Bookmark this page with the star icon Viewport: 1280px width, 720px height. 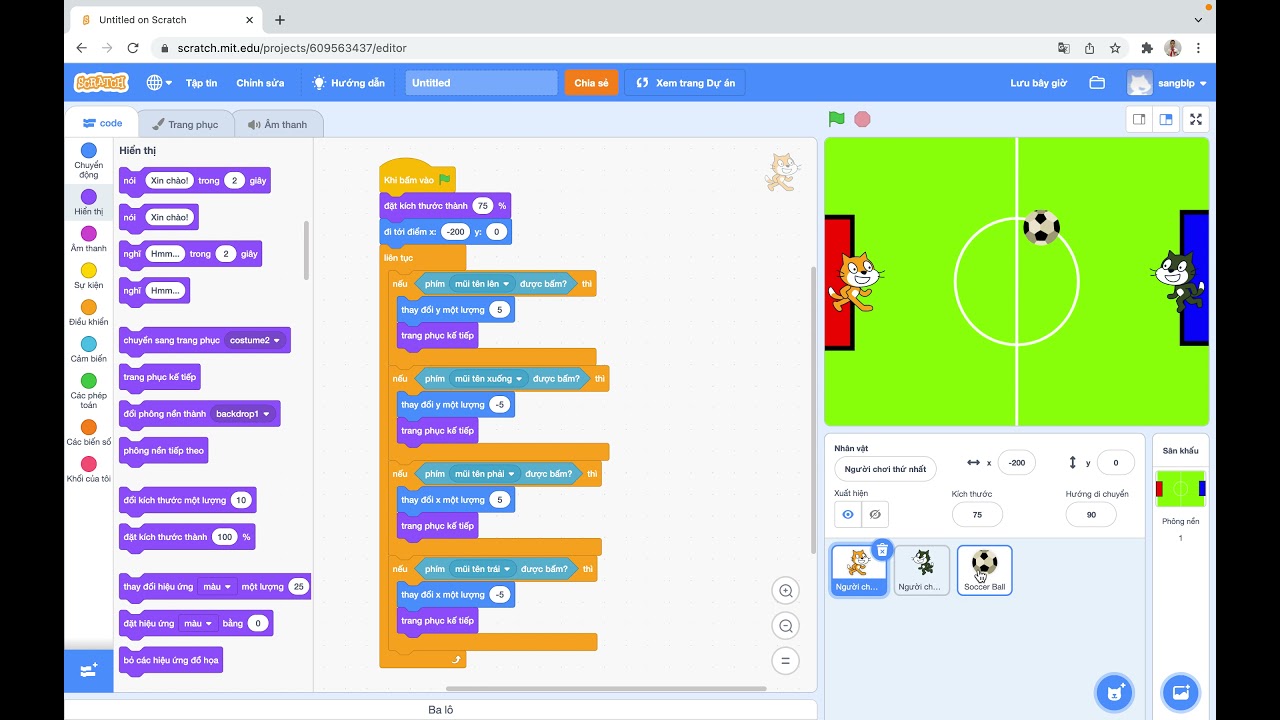[x=1115, y=48]
